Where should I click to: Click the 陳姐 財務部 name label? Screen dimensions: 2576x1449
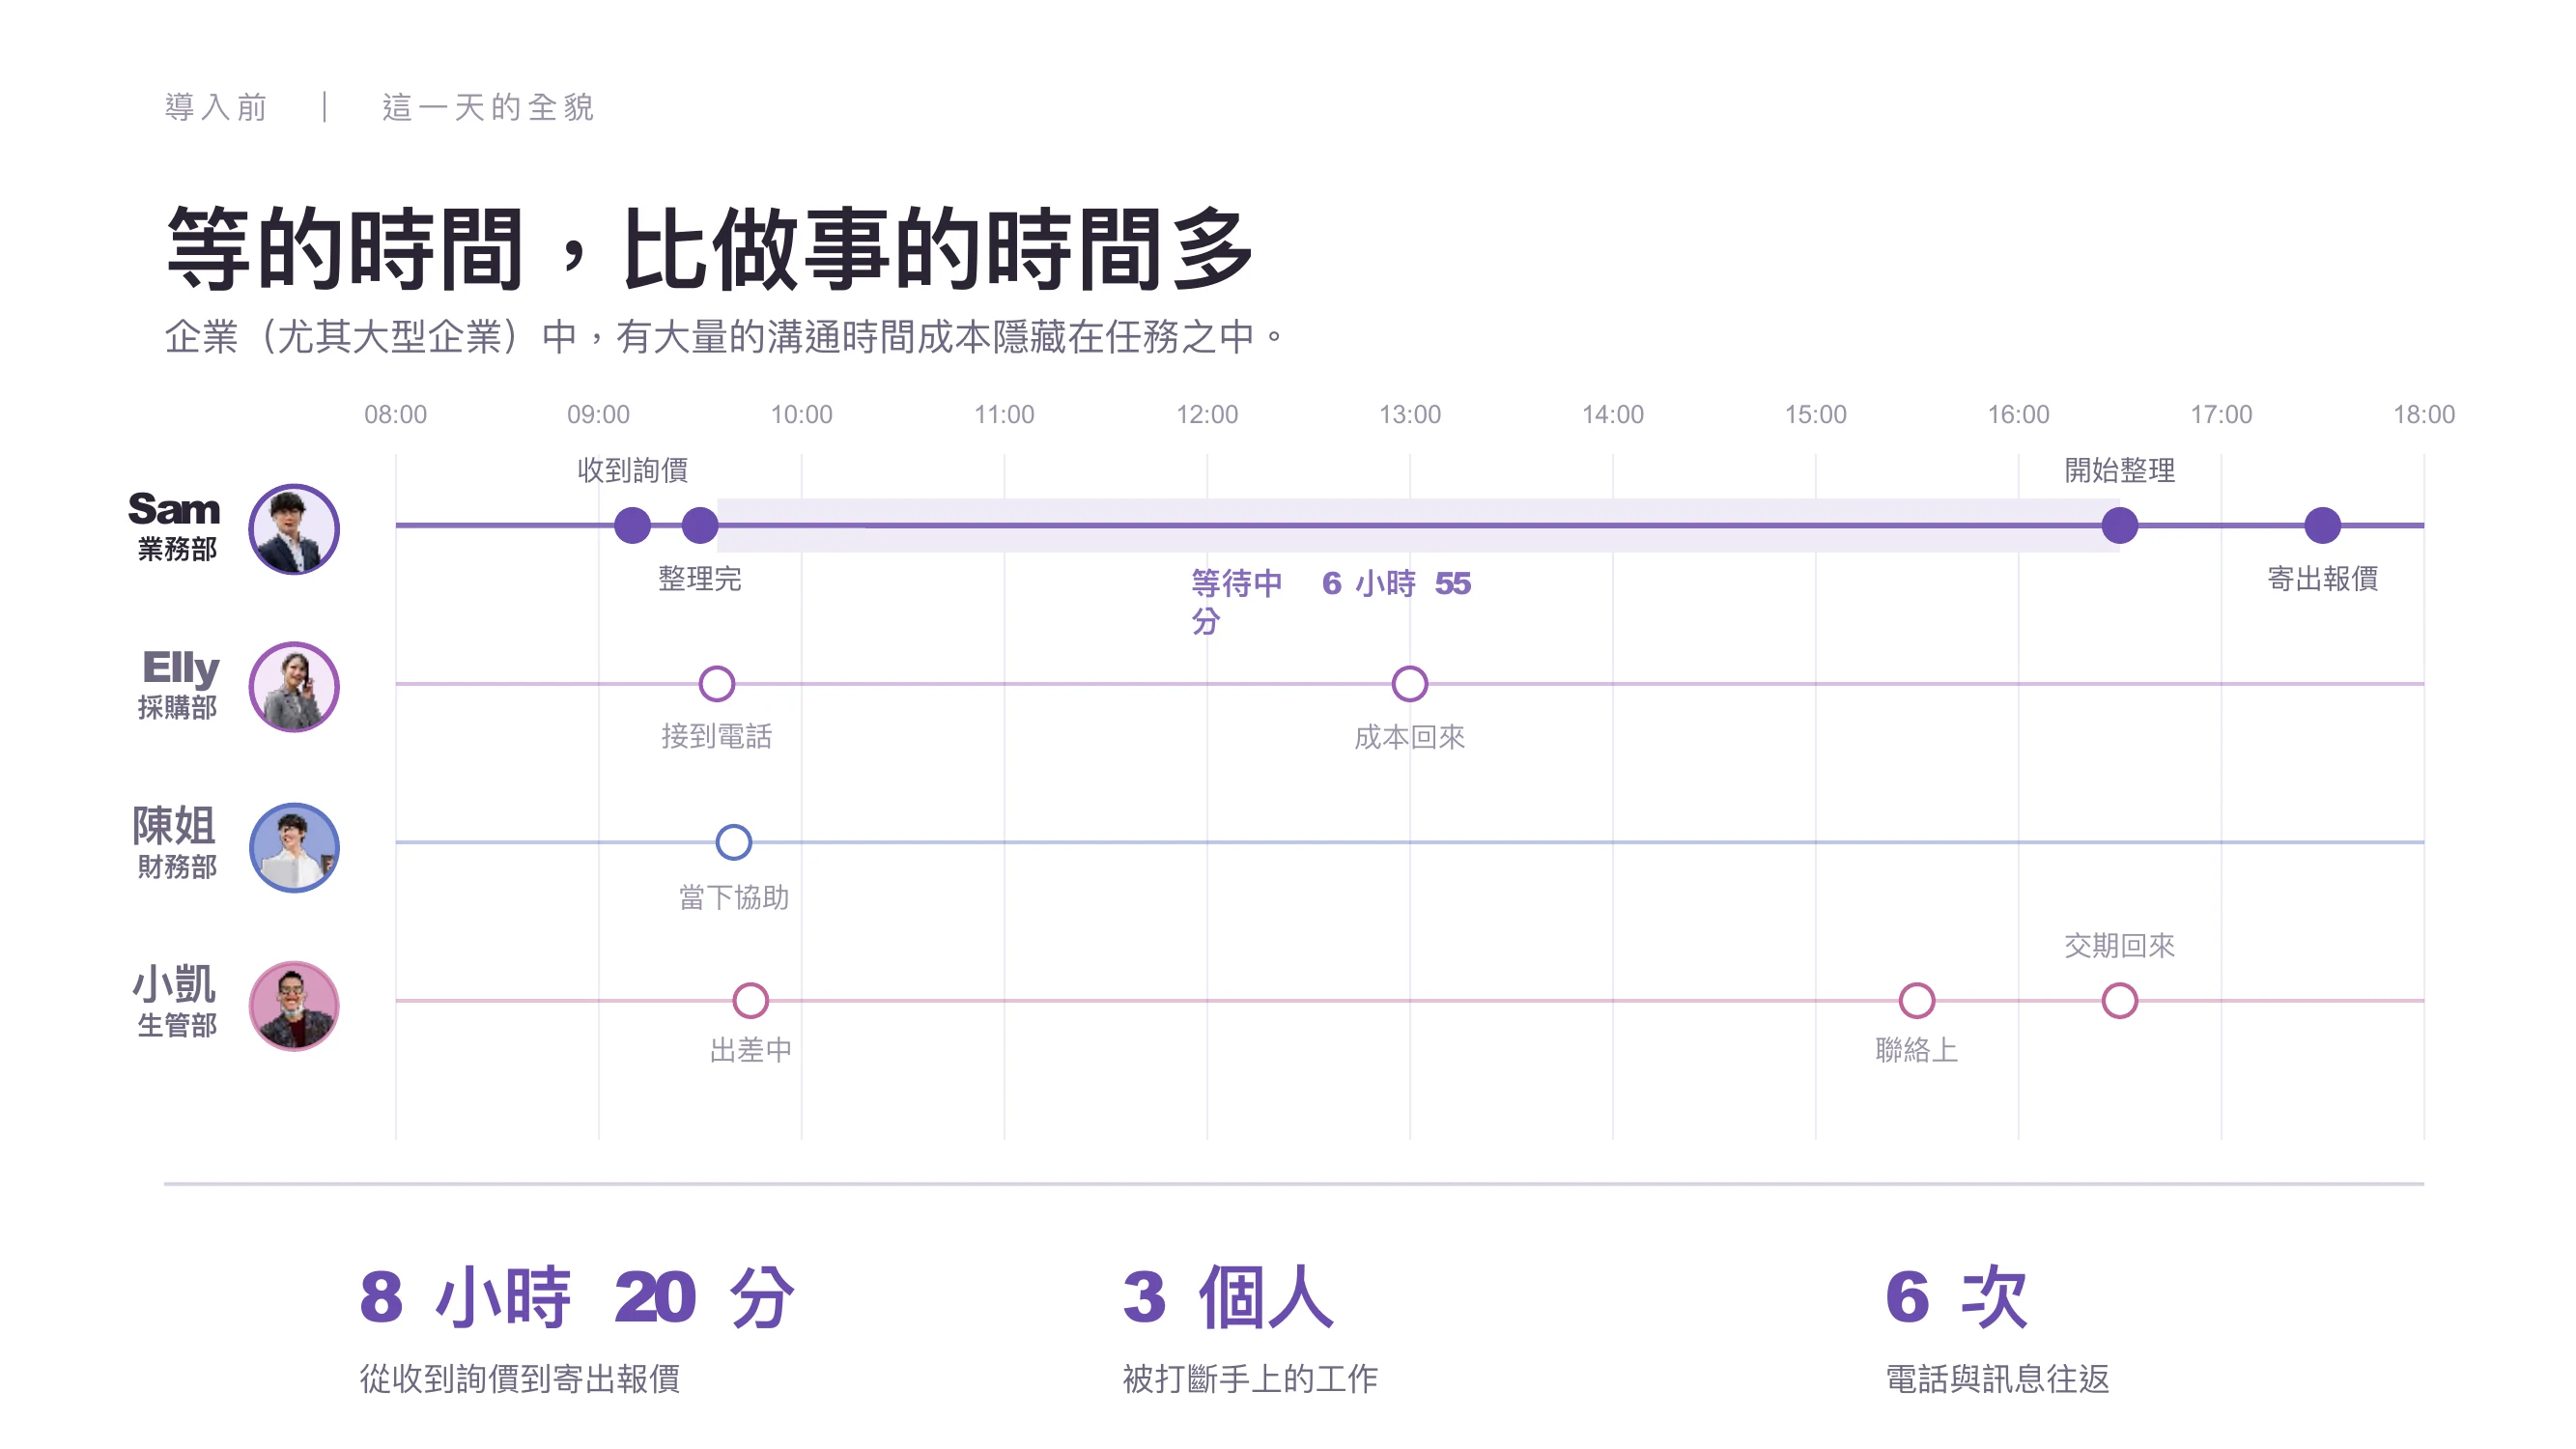point(175,842)
